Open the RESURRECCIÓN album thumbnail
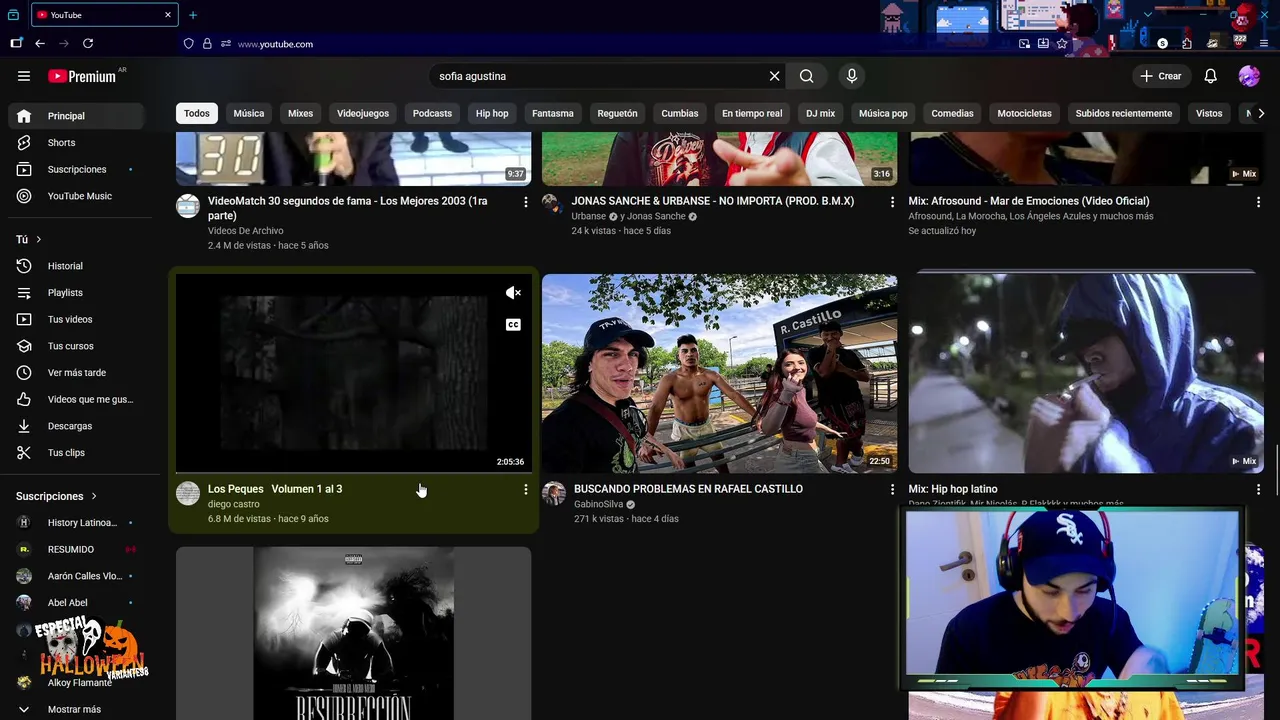This screenshot has height=720, width=1280. [x=353, y=634]
